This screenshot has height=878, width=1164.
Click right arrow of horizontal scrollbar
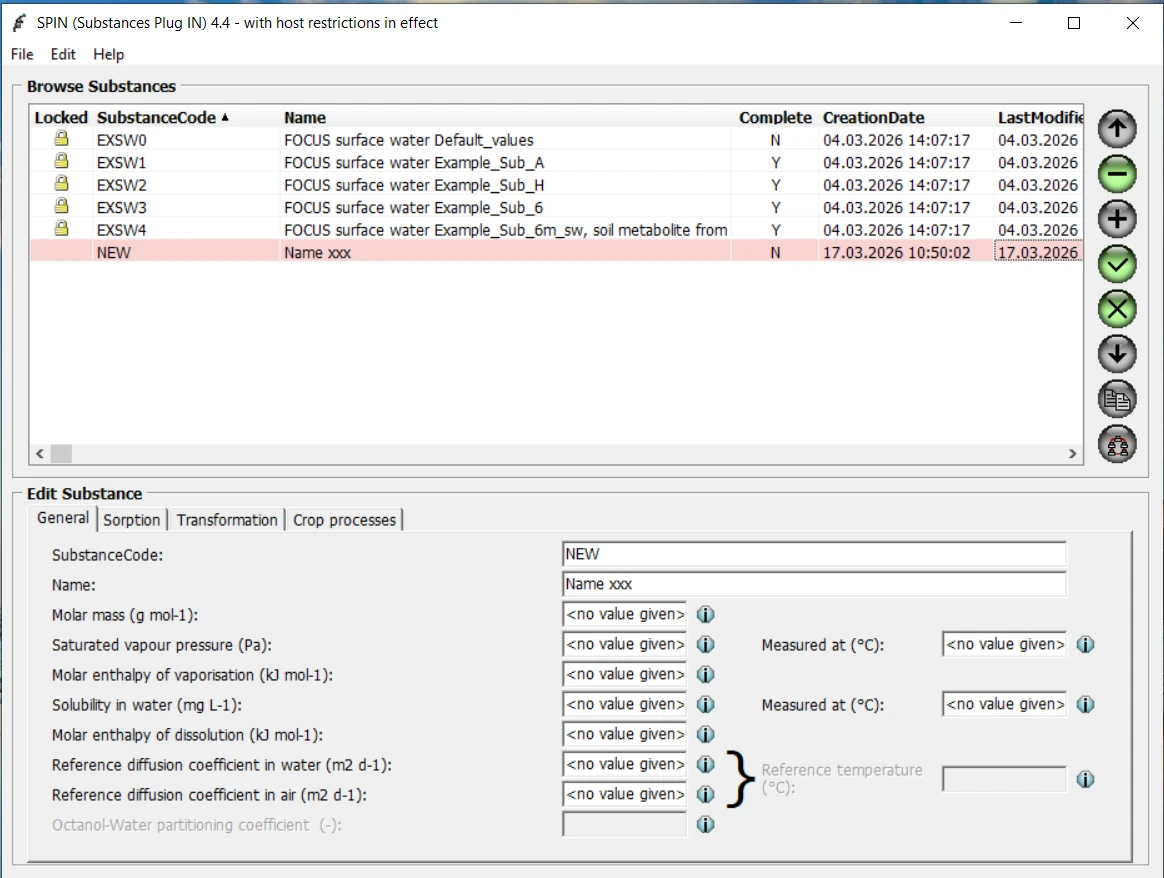click(x=1072, y=454)
